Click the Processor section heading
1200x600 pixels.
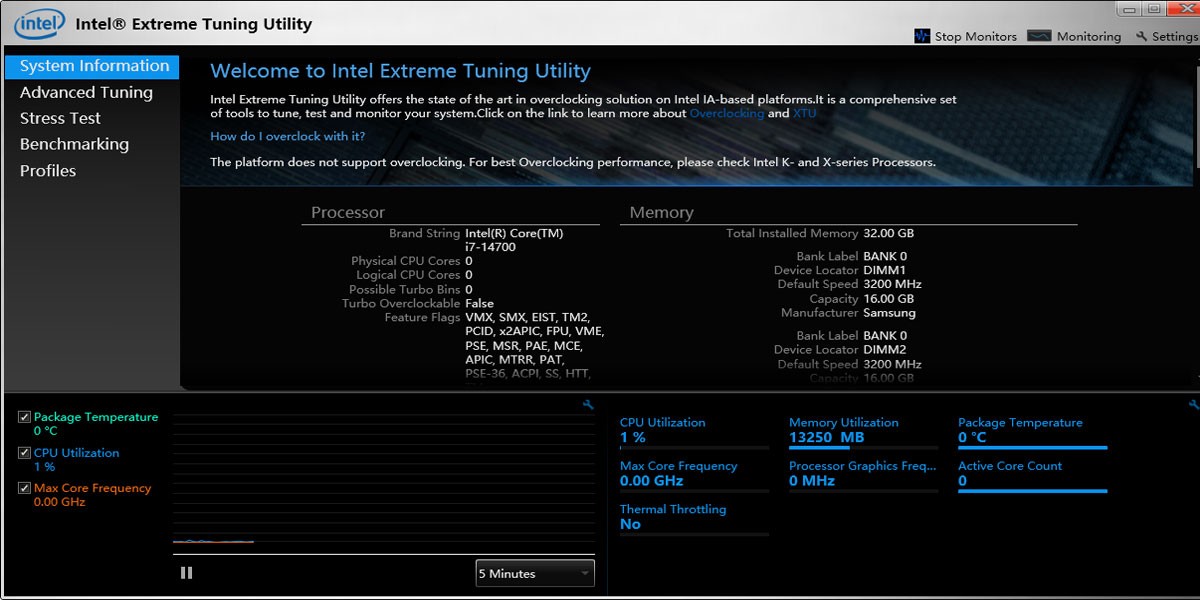347,212
